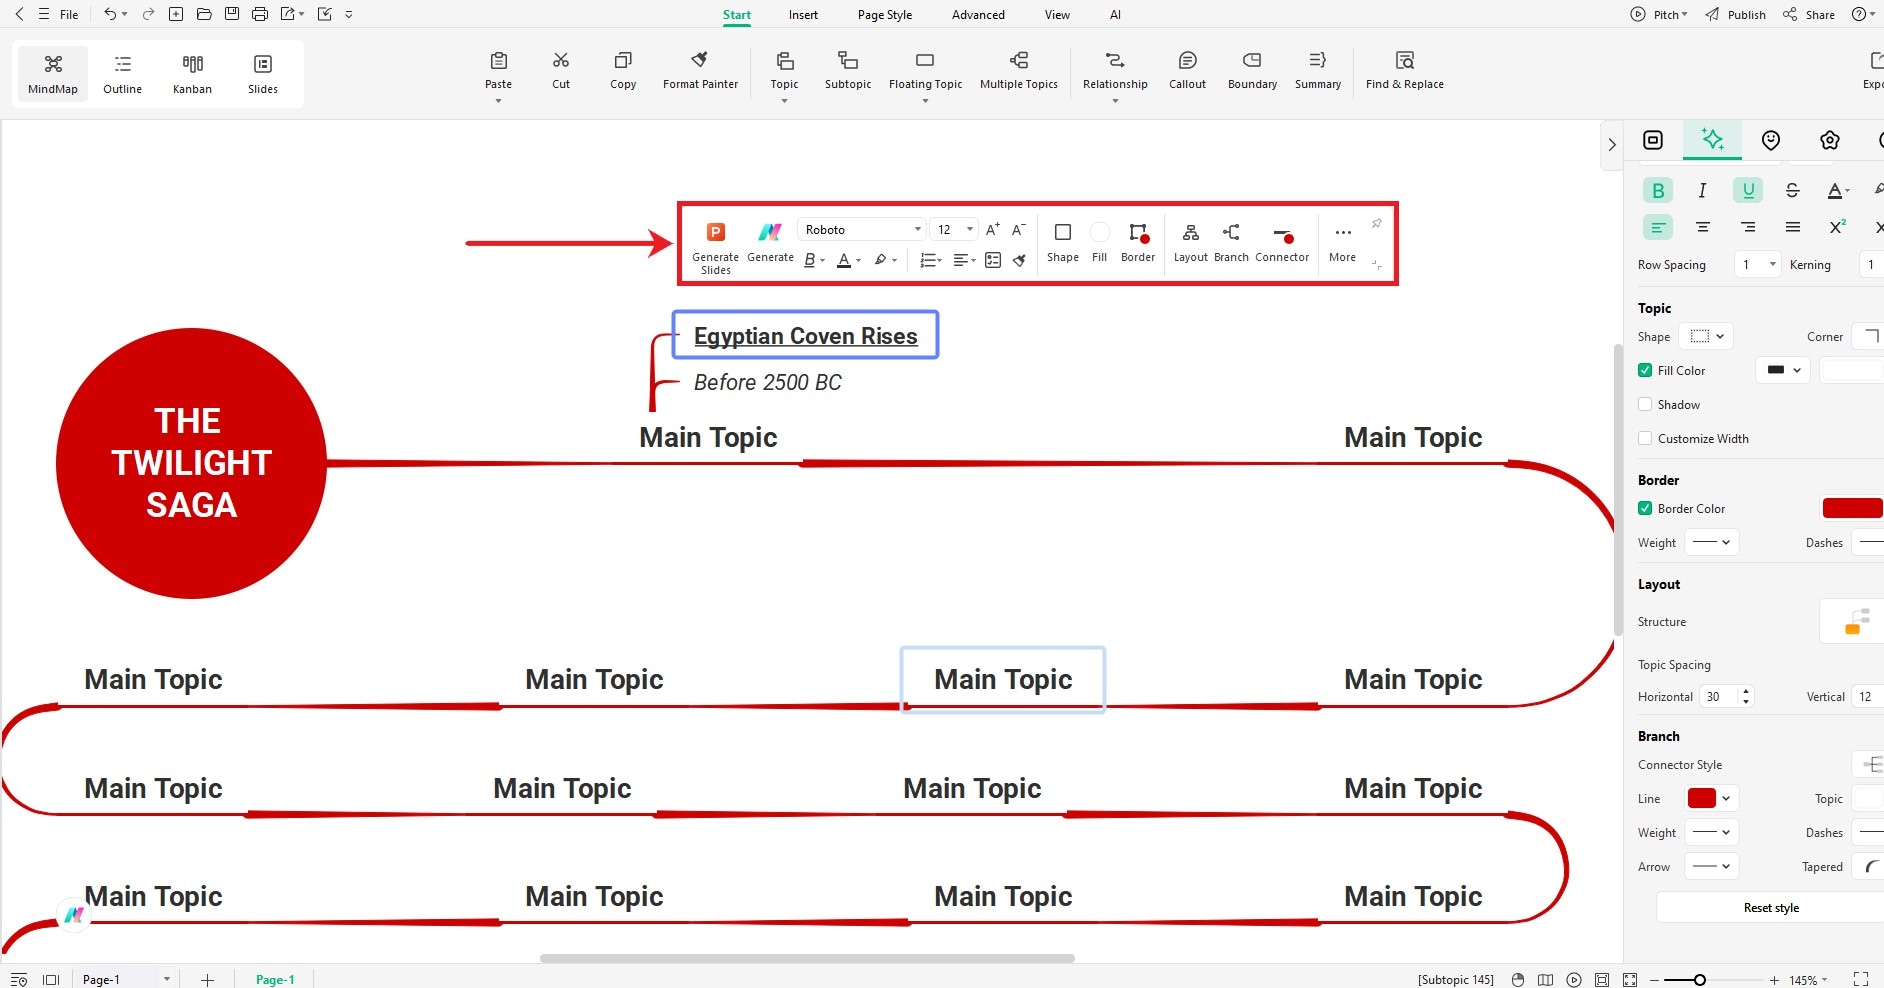This screenshot has height=988, width=1884.
Task: Insert a Subtopic
Action: pos(848,70)
